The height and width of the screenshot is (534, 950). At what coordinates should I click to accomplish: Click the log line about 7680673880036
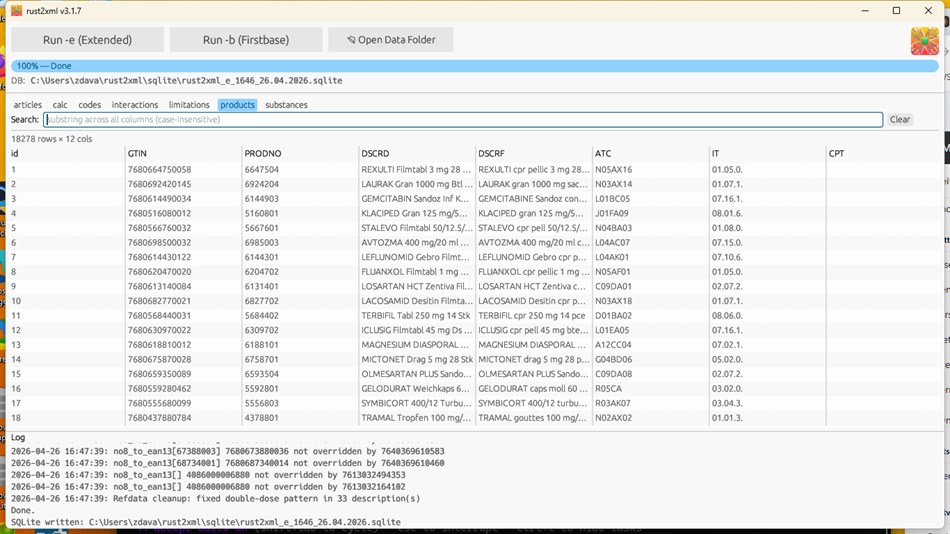click(227, 452)
